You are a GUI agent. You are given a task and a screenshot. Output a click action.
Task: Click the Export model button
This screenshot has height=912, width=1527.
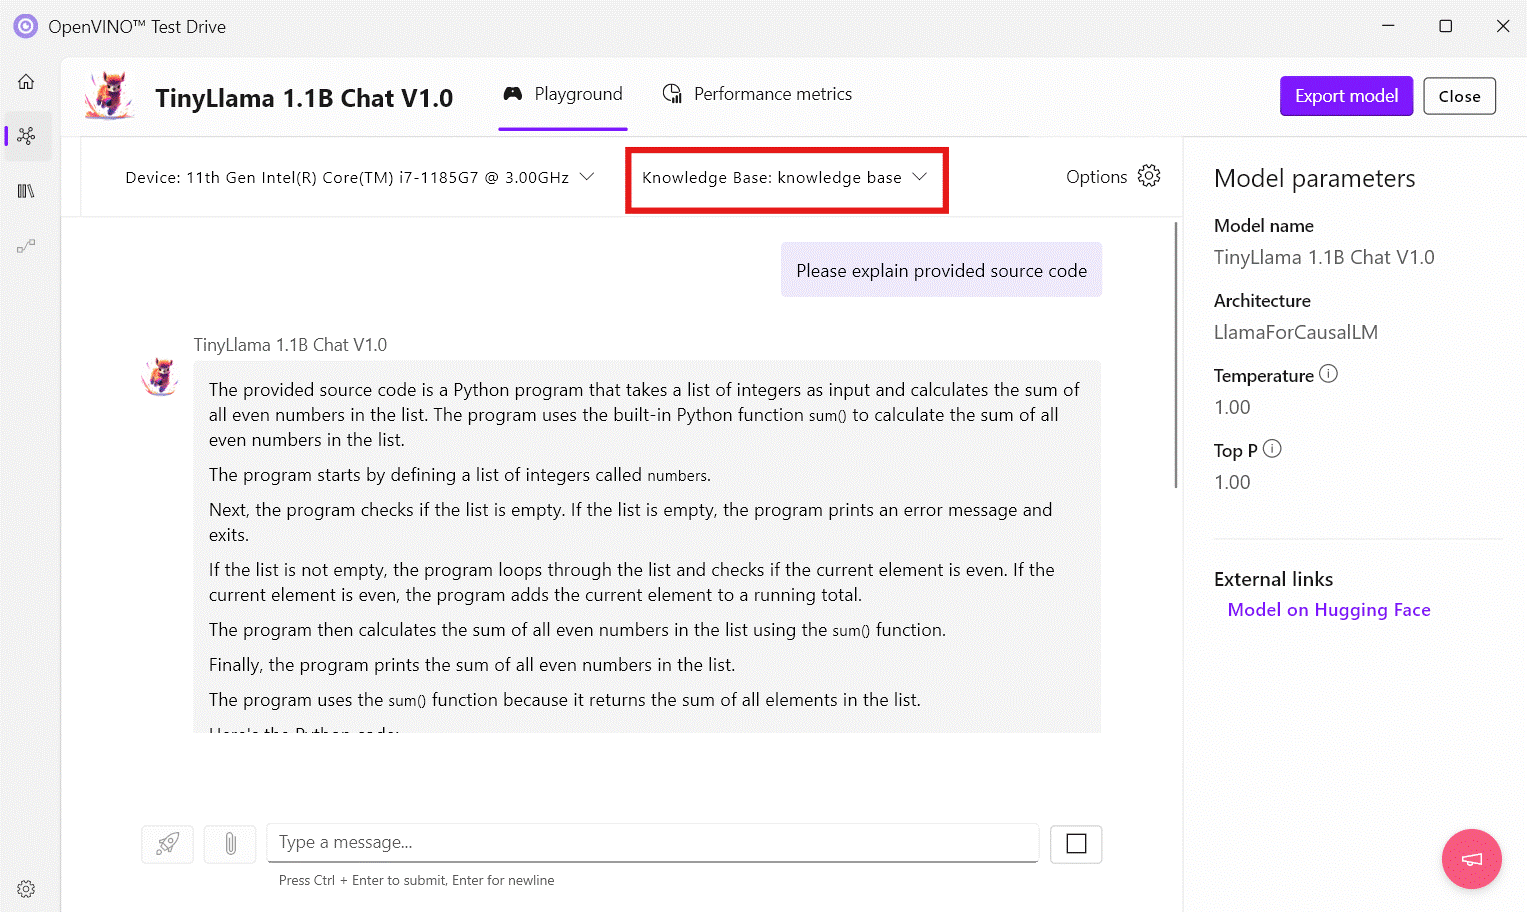pos(1346,95)
